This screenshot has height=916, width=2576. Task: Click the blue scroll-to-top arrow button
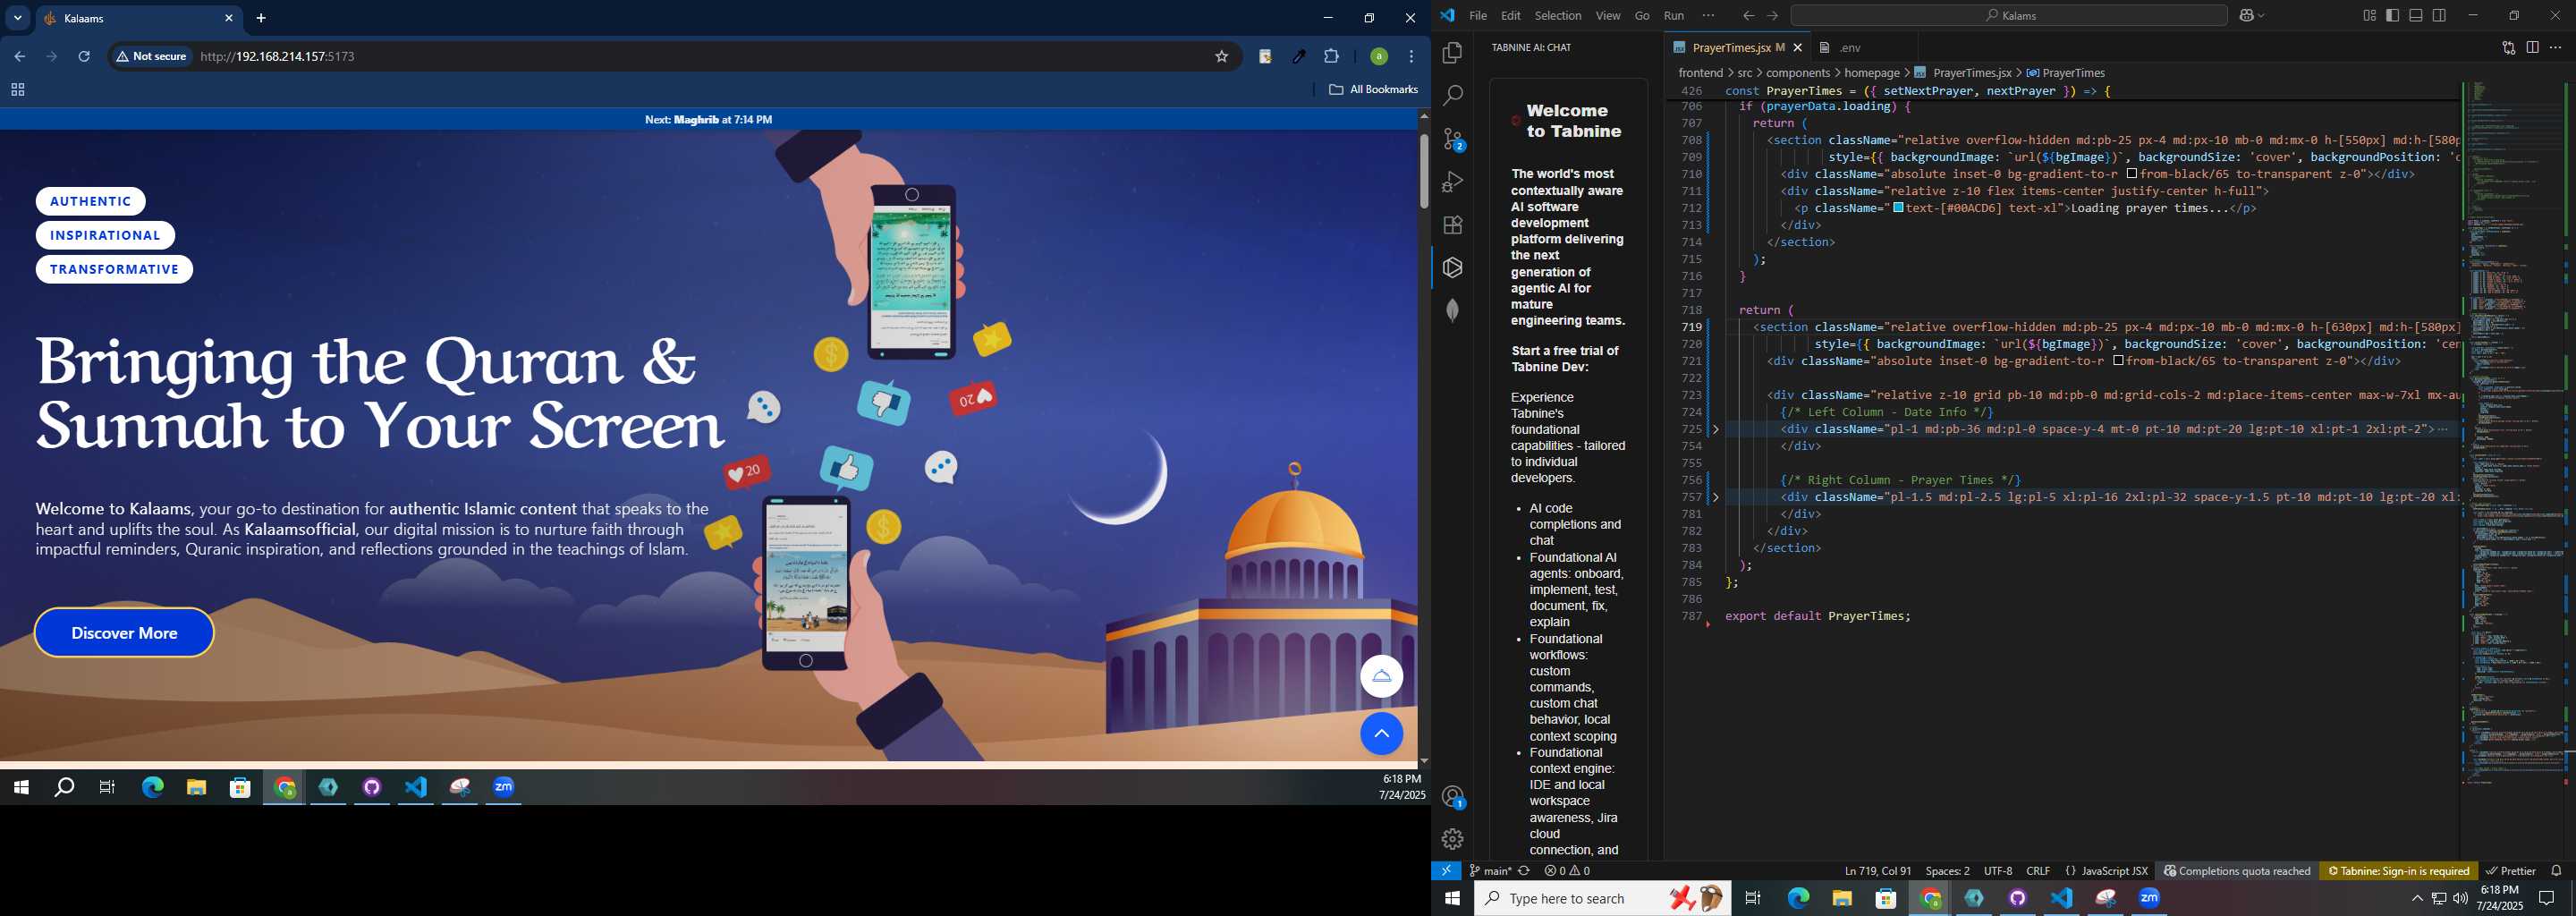pos(1381,734)
